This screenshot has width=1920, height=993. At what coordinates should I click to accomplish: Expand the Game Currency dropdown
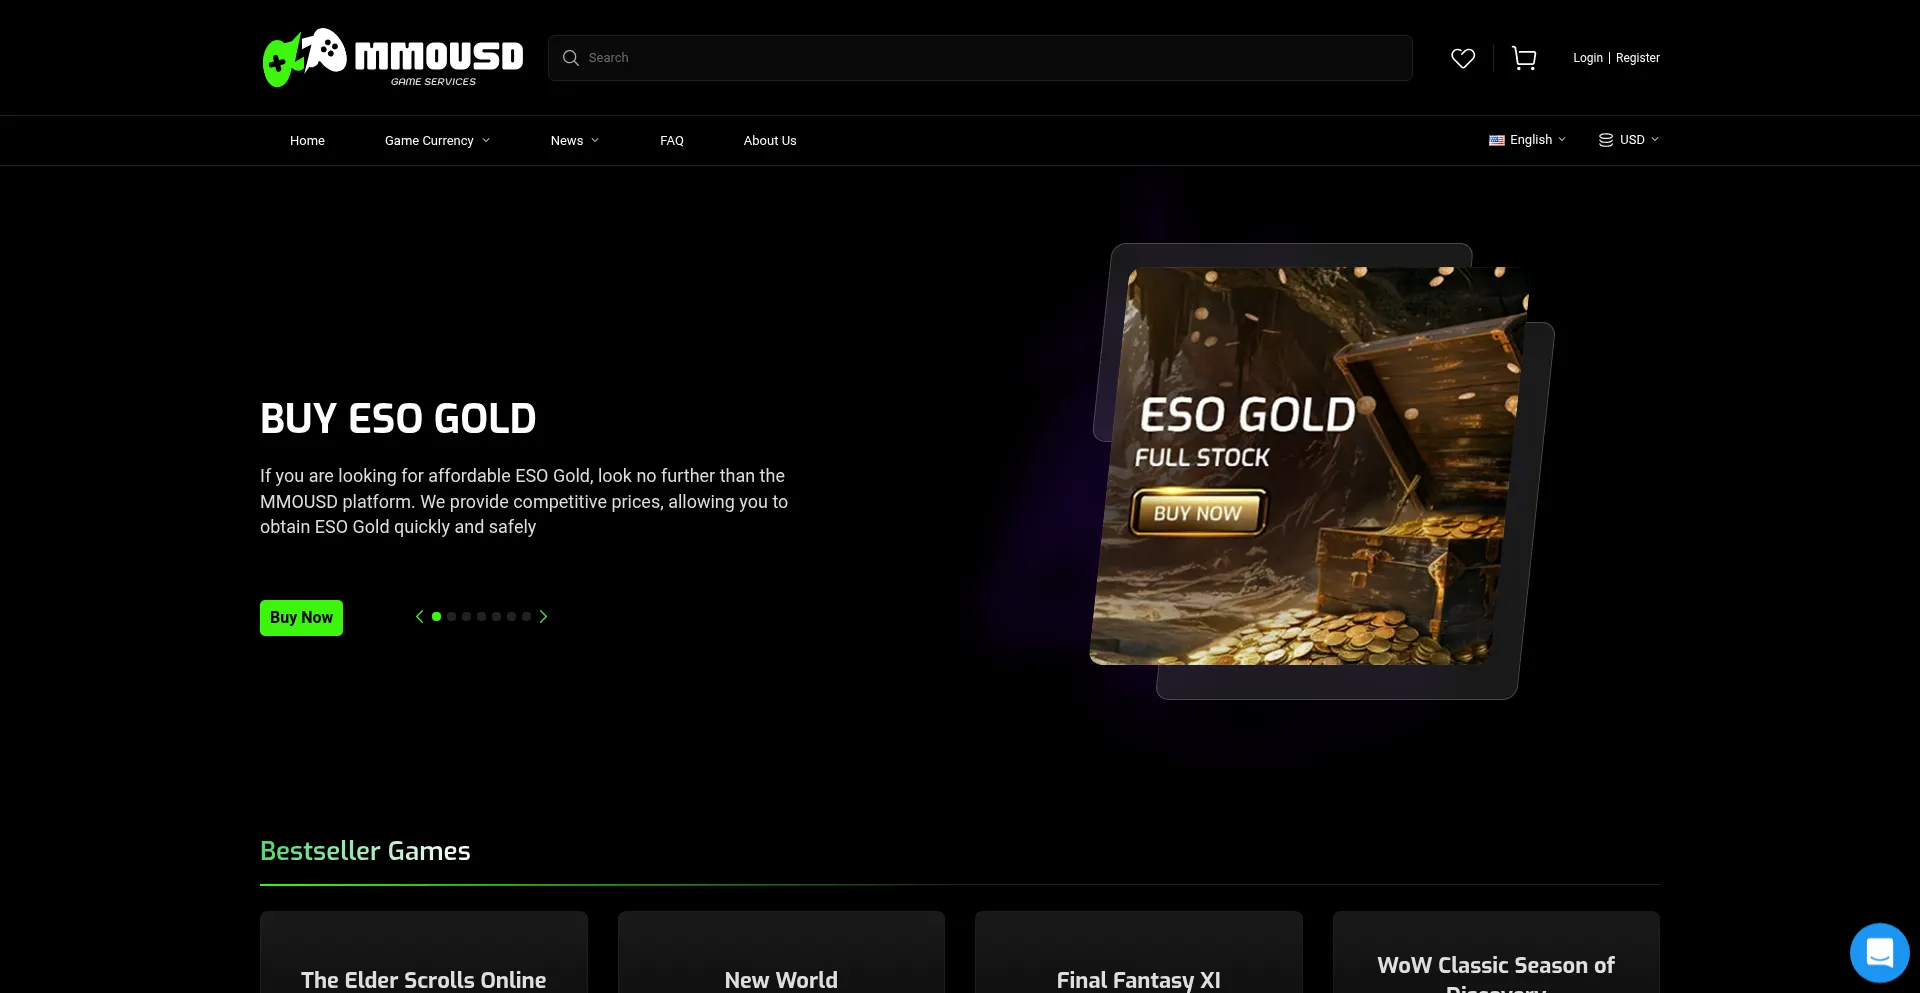(437, 141)
